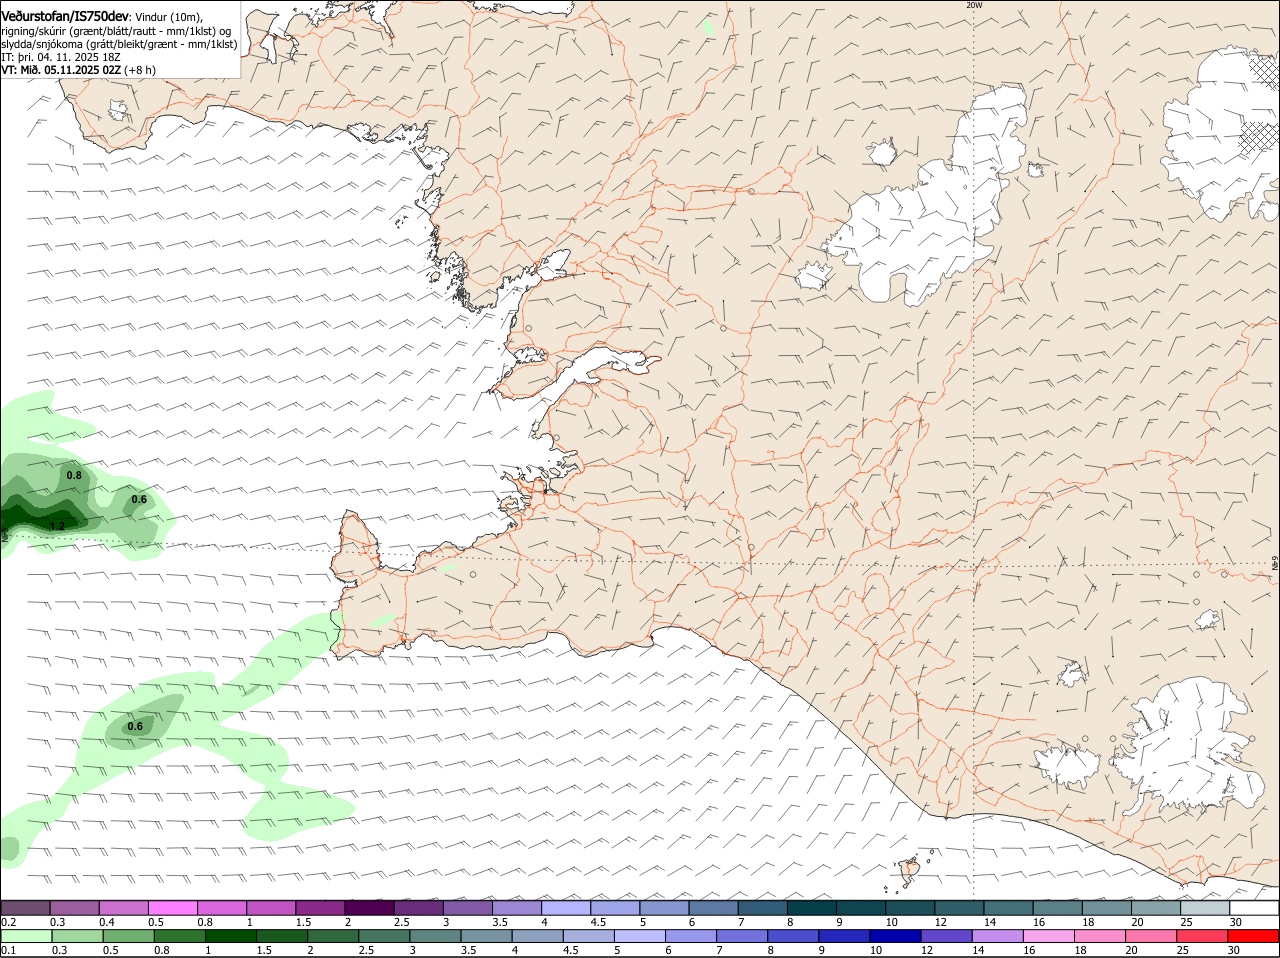This screenshot has height=958, width=1280.
Task: Pick the 3 swatch on the snow scale
Action: [468, 908]
